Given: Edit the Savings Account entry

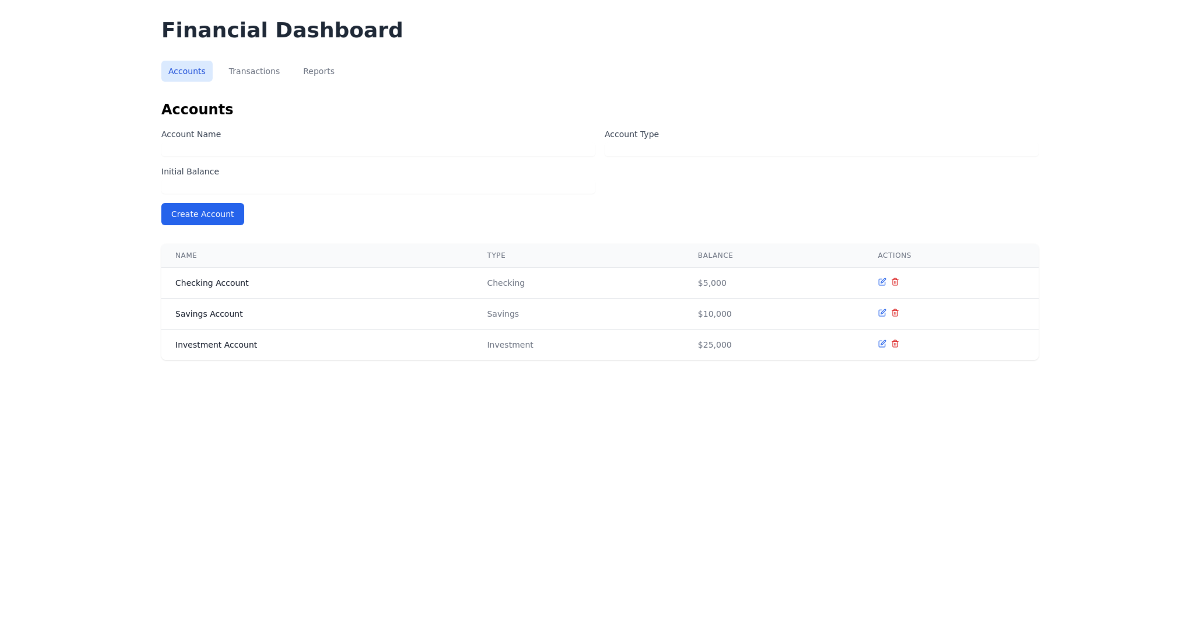Looking at the screenshot, I should pos(882,313).
